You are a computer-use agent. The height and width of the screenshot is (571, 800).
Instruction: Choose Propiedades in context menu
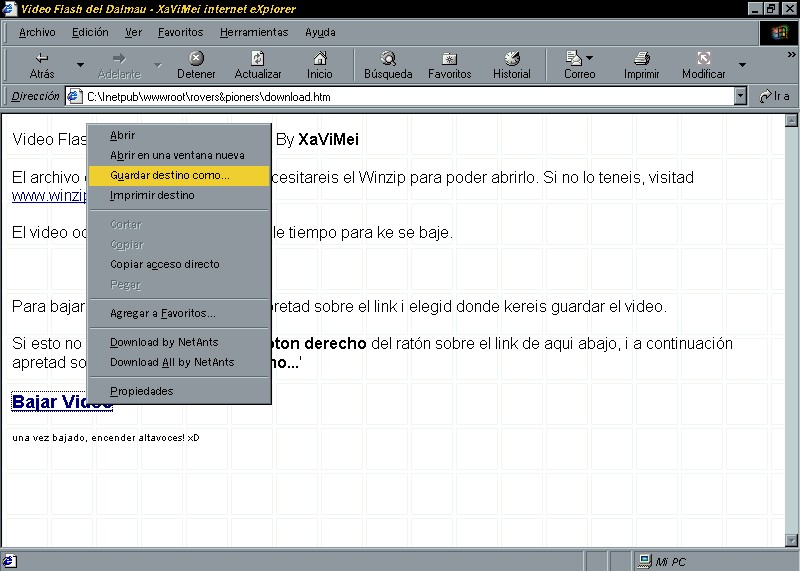pyautogui.click(x=179, y=391)
